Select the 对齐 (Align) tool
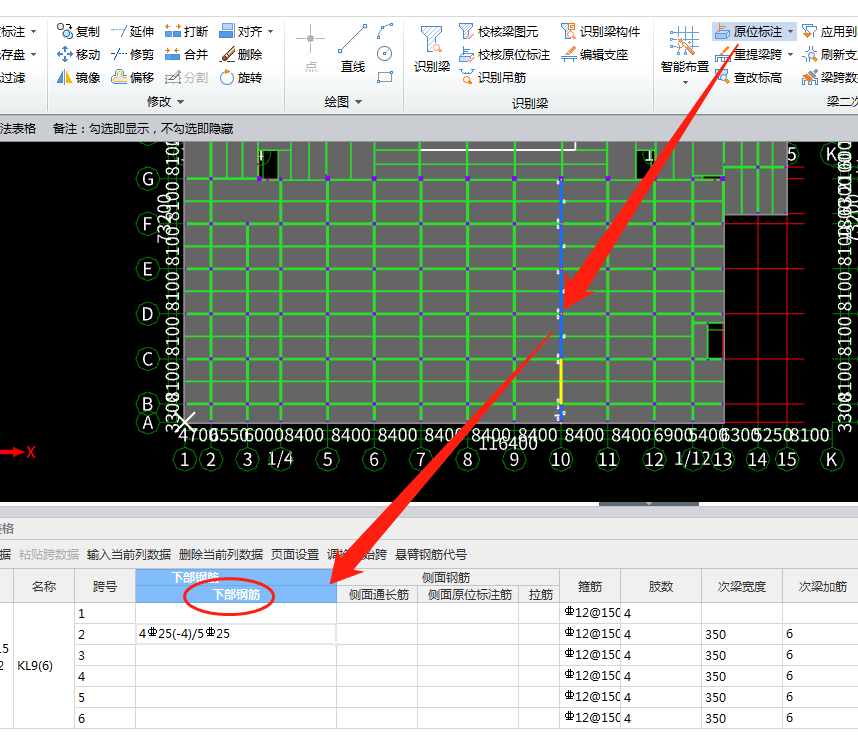The image size is (858, 739). point(240,31)
